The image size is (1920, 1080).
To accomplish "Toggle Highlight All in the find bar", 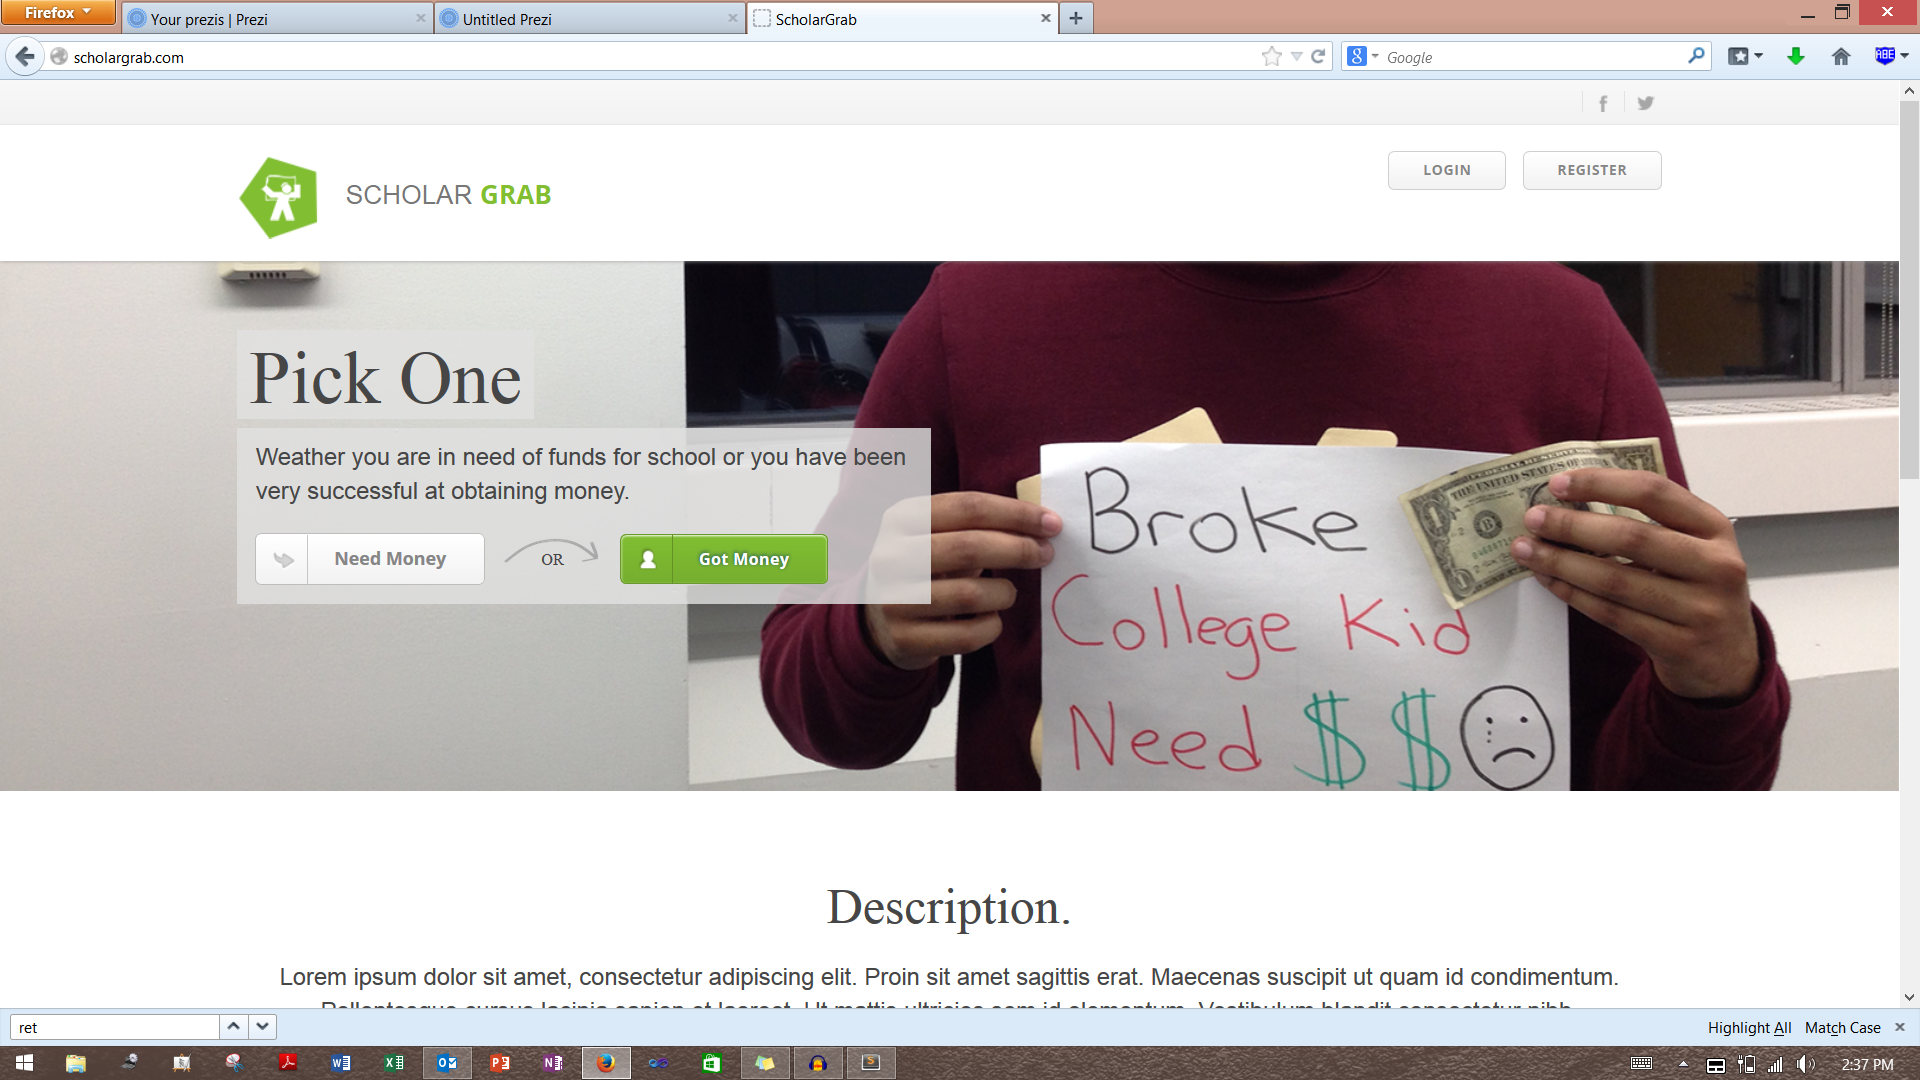I will (x=1748, y=1027).
